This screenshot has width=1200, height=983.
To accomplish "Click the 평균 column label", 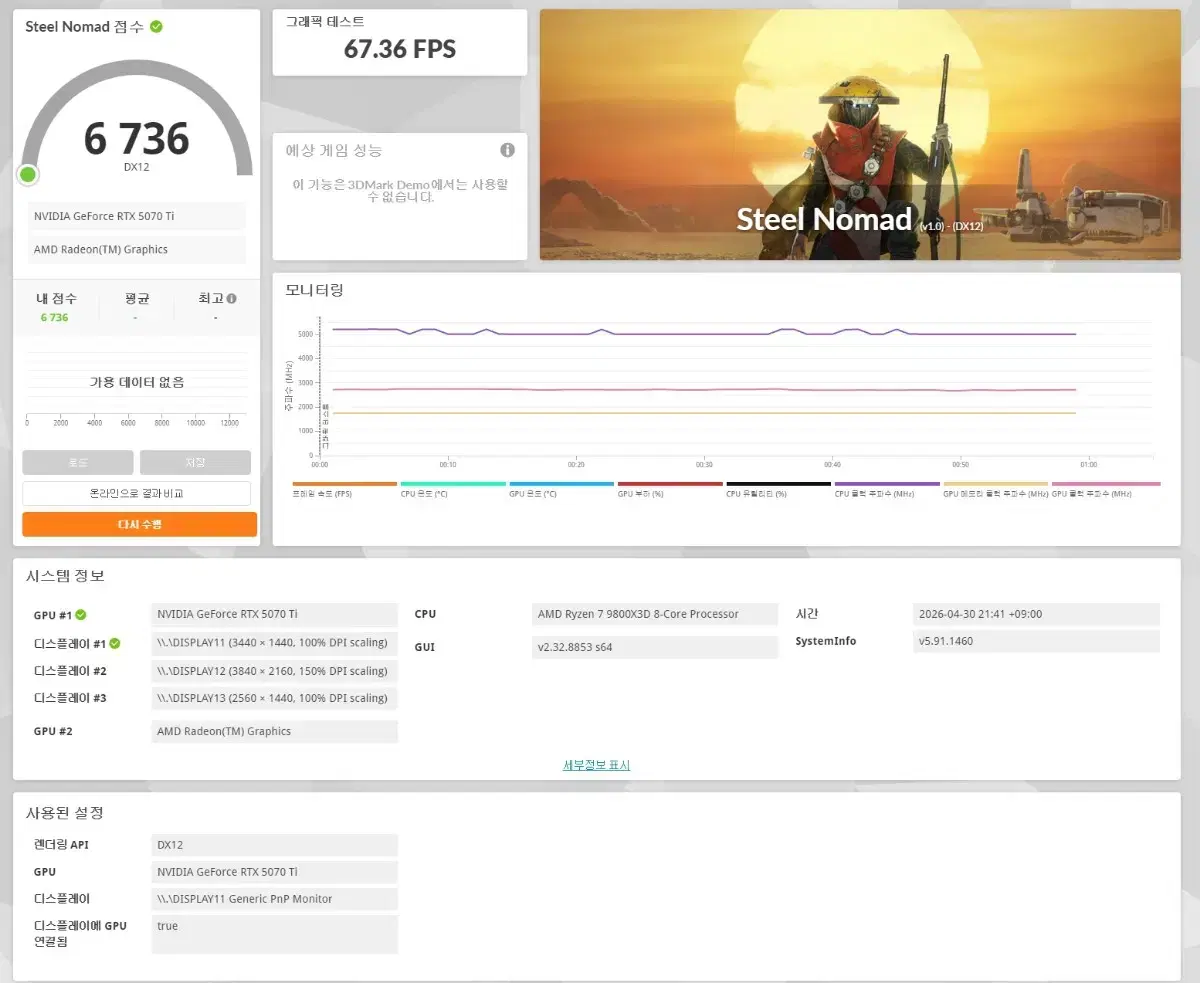I will 137,299.
